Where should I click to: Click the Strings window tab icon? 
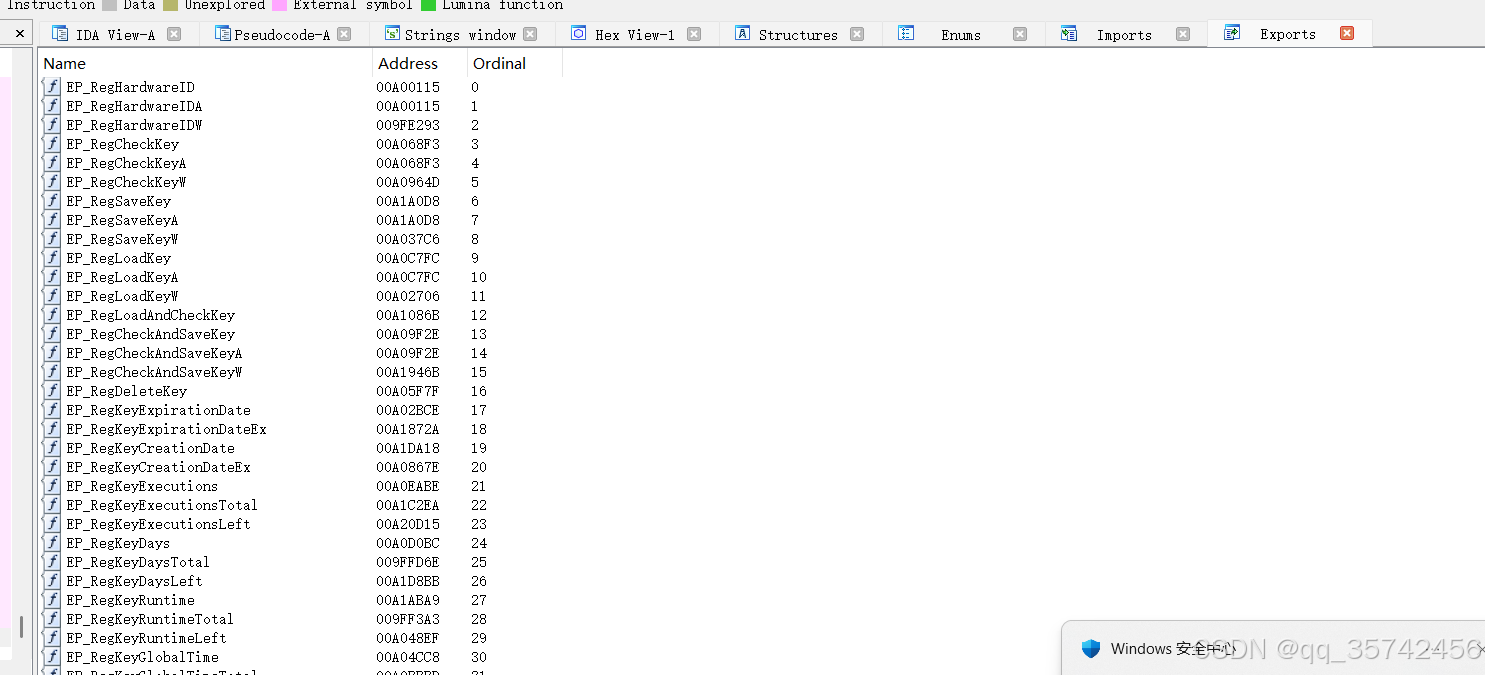point(392,33)
